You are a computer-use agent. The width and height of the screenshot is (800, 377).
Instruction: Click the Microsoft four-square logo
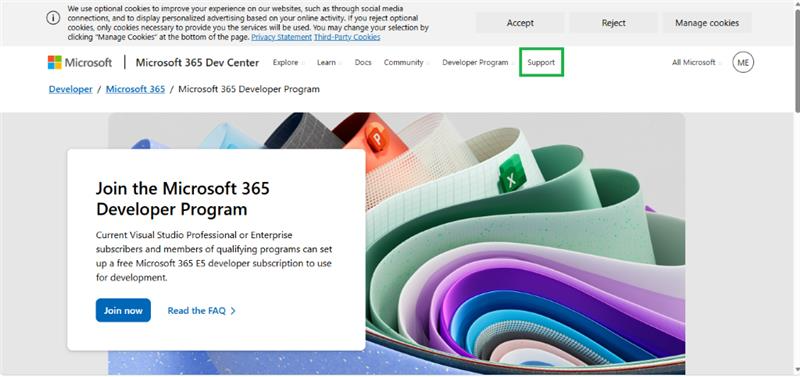55,62
